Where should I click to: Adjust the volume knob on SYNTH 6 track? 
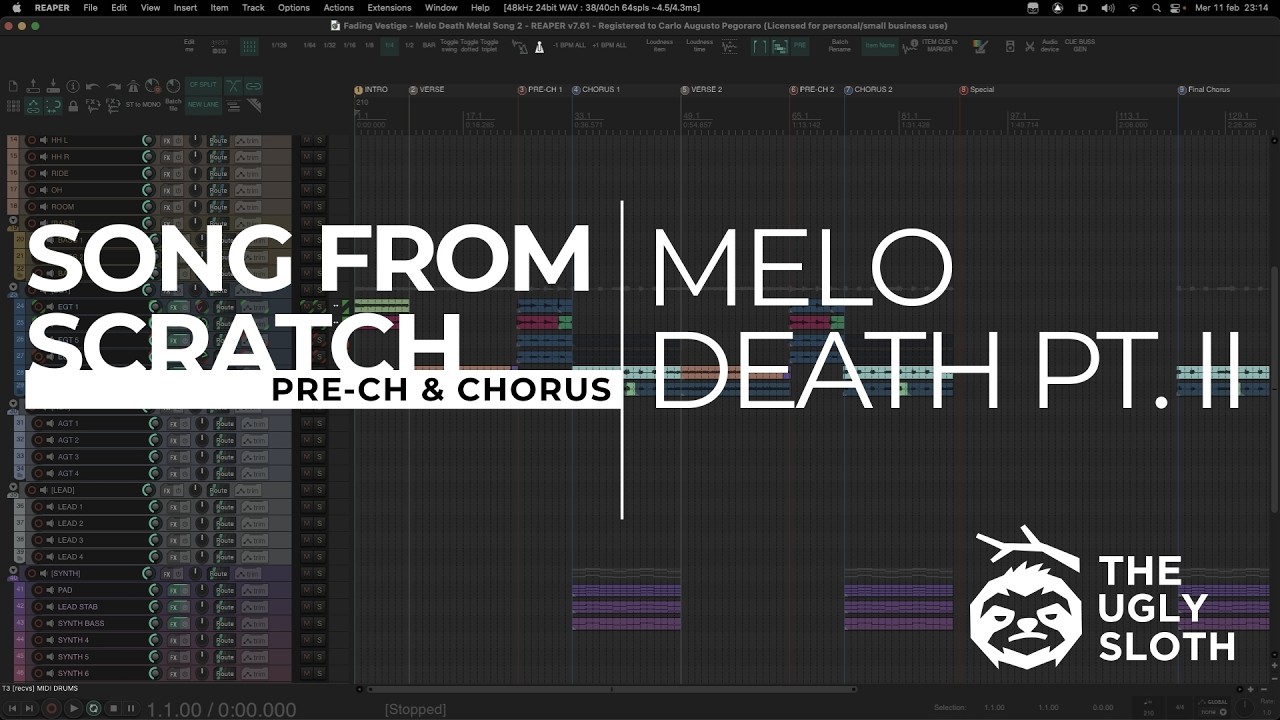[154, 674]
